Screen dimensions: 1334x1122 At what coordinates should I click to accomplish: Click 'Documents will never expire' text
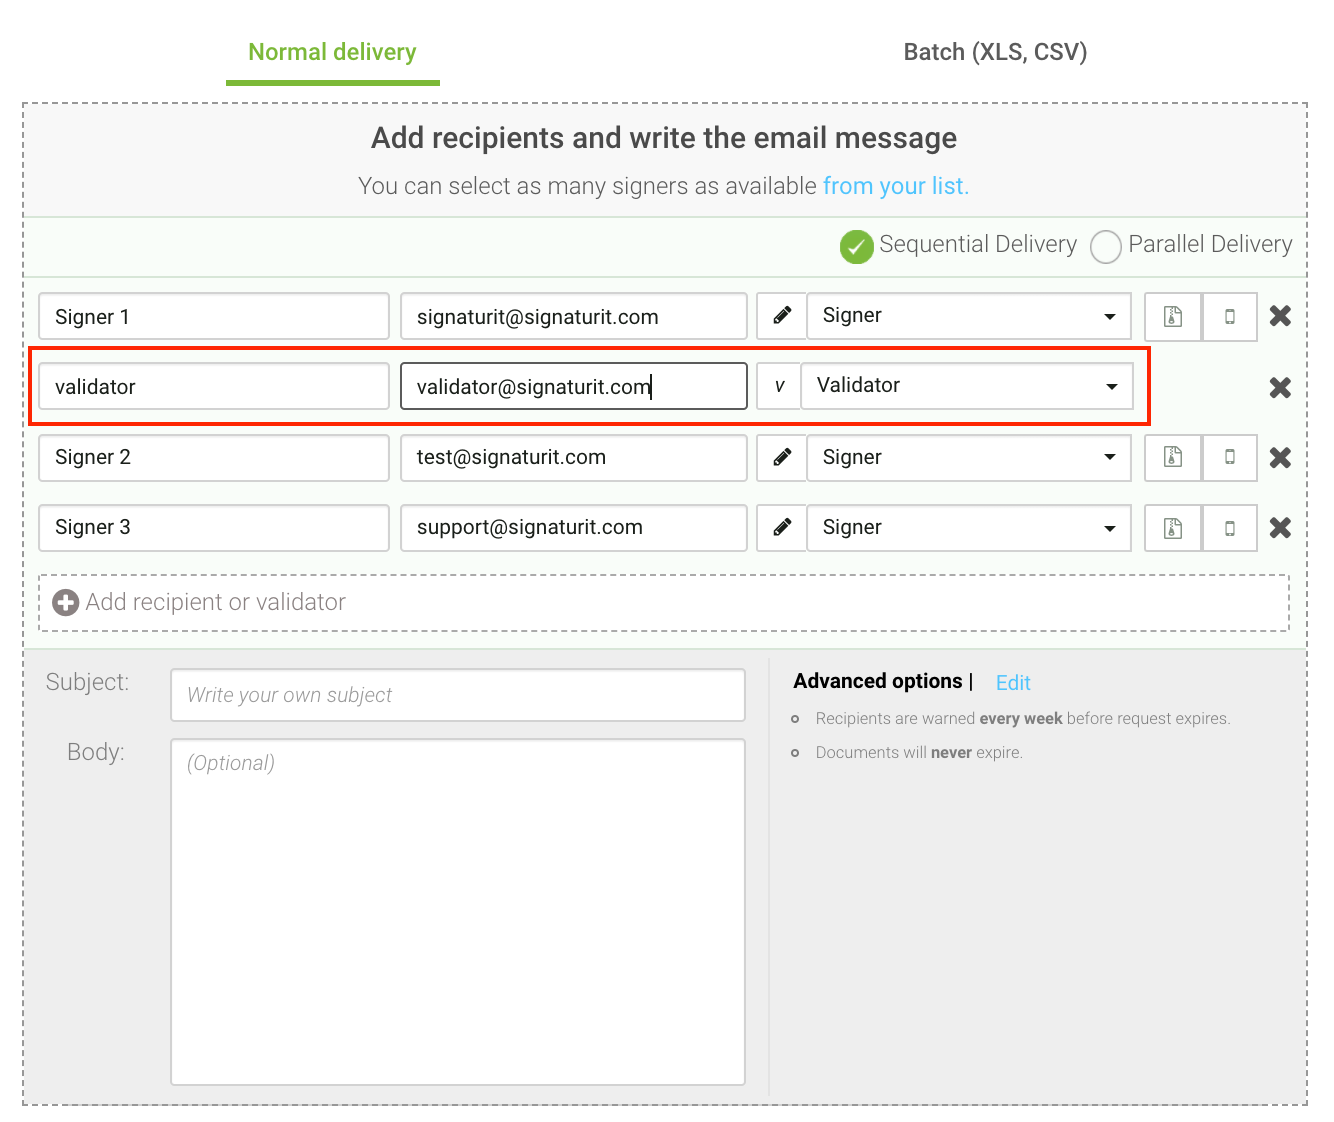pyautogui.click(x=919, y=753)
